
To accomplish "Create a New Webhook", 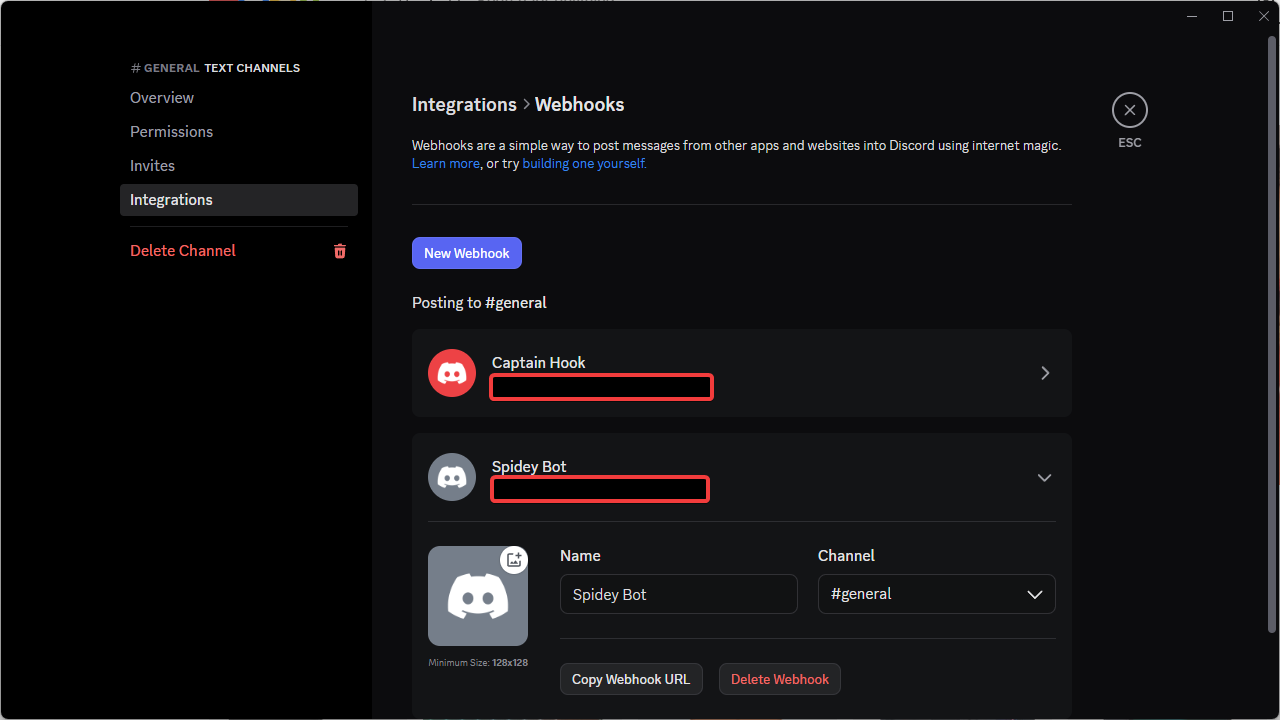I will [467, 253].
